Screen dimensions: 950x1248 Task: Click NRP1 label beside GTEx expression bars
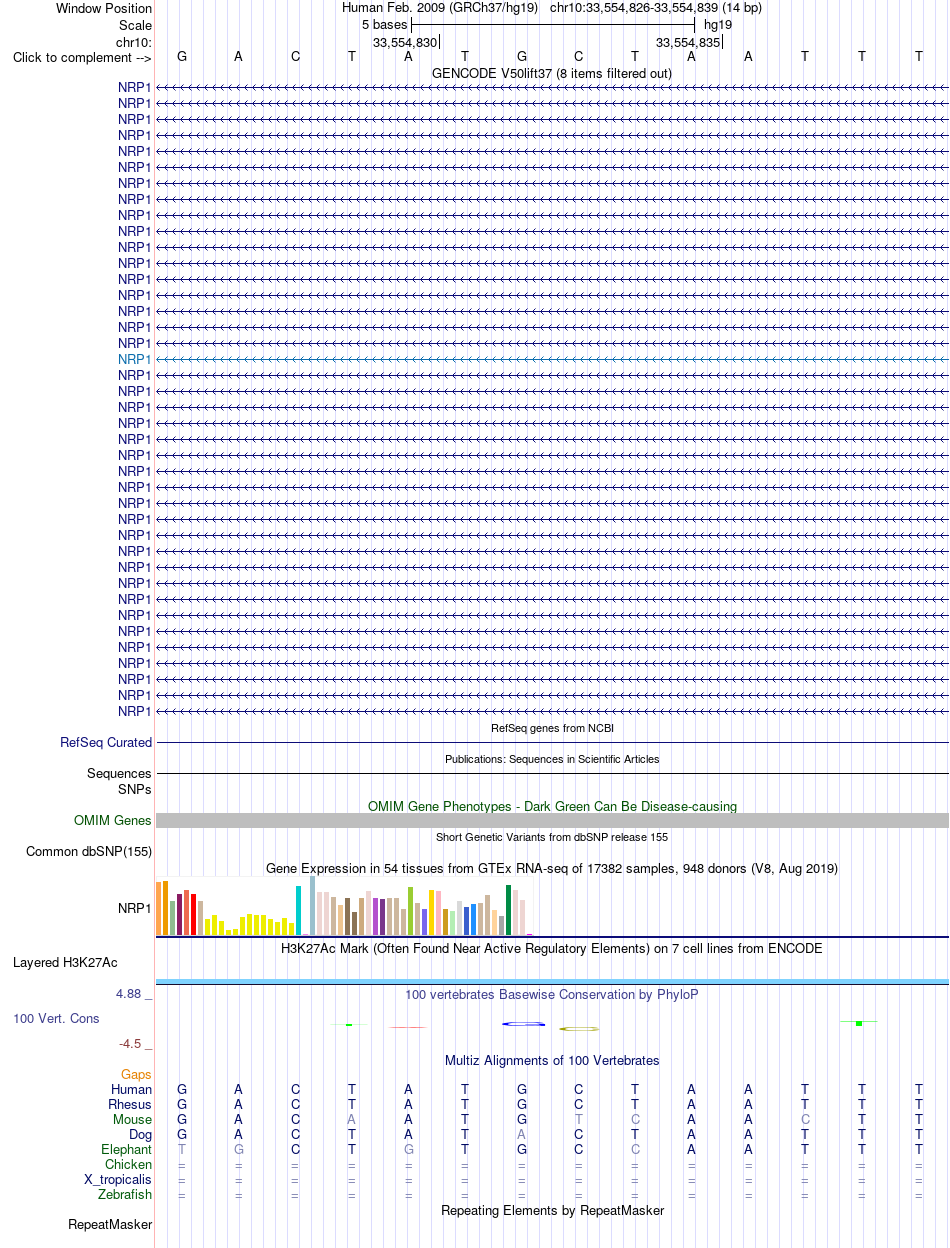pyautogui.click(x=135, y=909)
